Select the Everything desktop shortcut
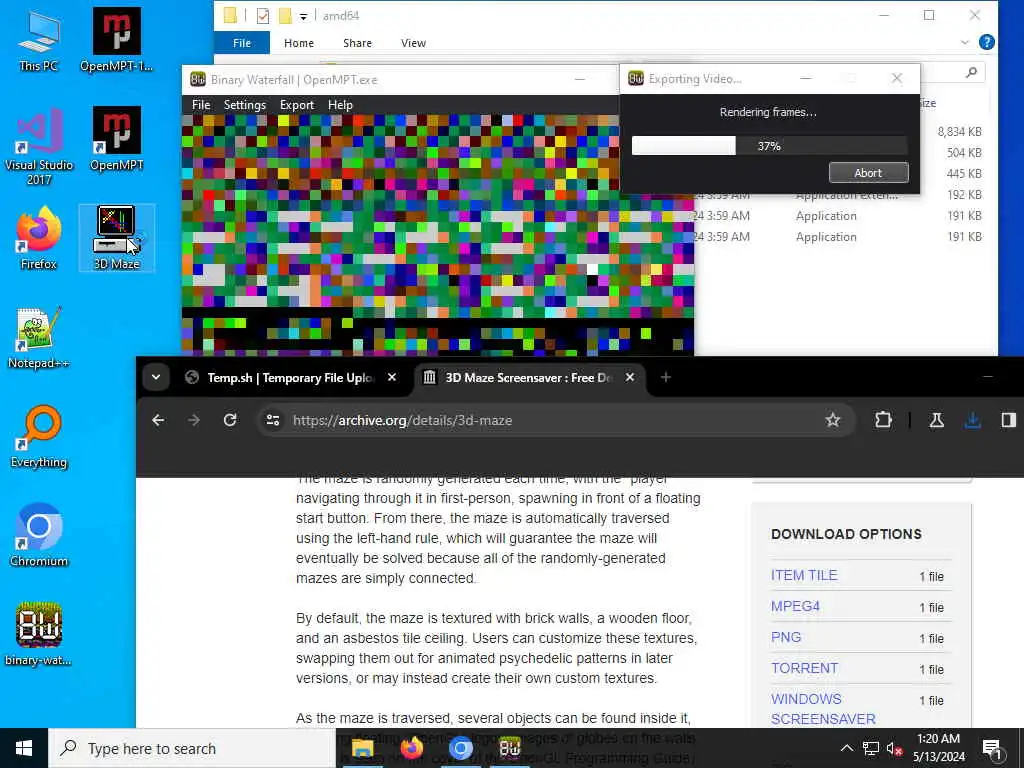The height and width of the screenshot is (768, 1024). 39,437
